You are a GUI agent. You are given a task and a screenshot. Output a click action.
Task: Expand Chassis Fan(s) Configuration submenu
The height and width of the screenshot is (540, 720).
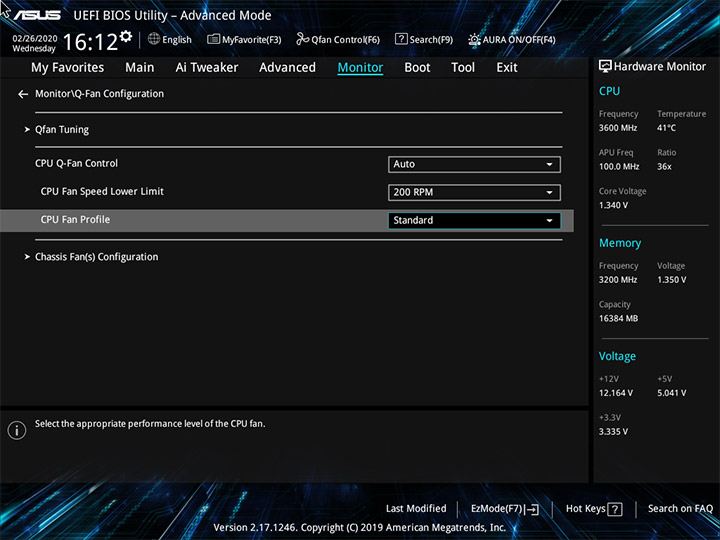[96, 257]
